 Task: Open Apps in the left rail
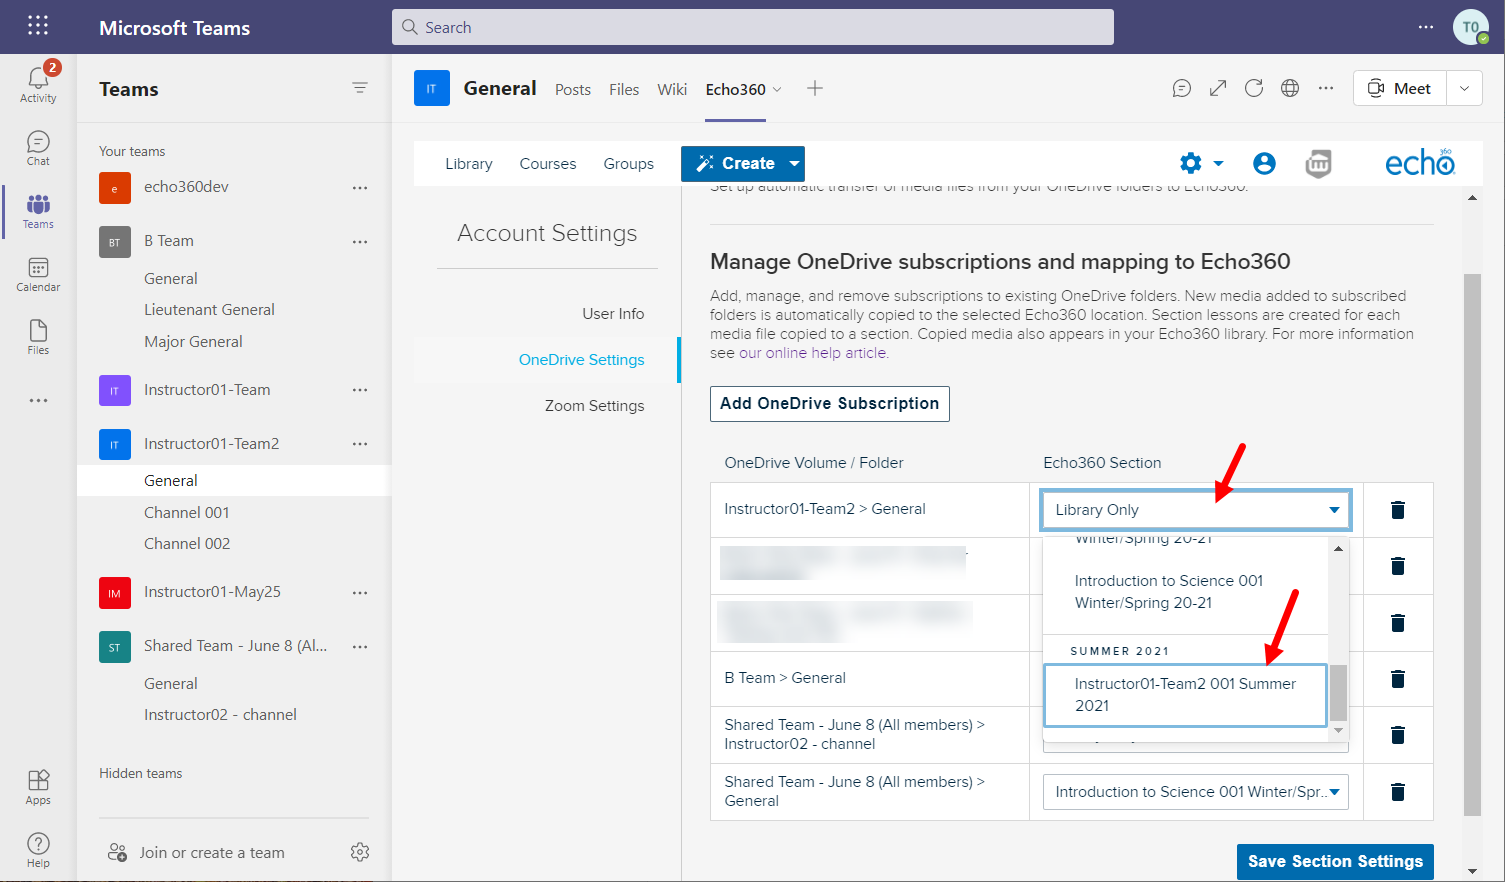pyautogui.click(x=38, y=787)
